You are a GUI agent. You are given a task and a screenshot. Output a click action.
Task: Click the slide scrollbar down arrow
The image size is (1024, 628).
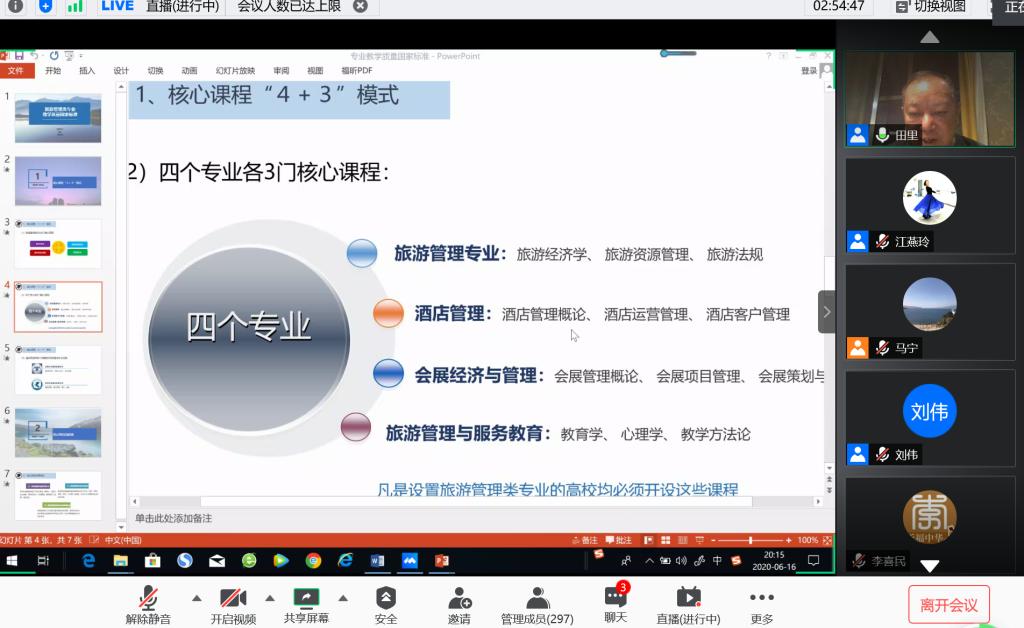click(x=829, y=468)
